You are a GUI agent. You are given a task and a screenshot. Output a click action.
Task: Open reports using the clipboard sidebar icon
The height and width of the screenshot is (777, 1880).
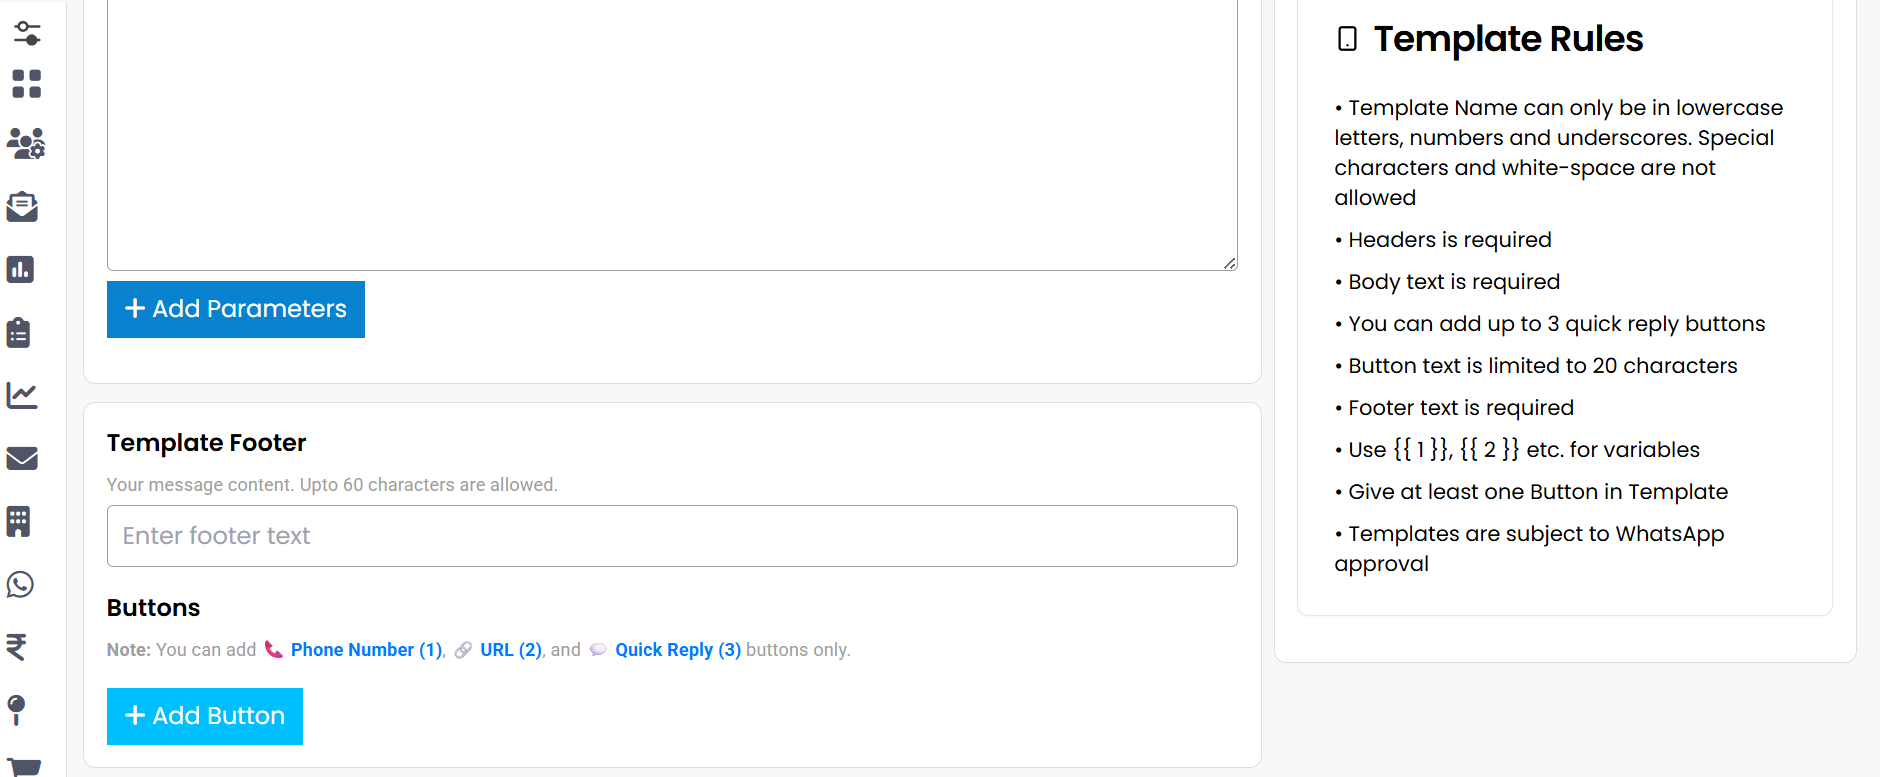(x=19, y=332)
